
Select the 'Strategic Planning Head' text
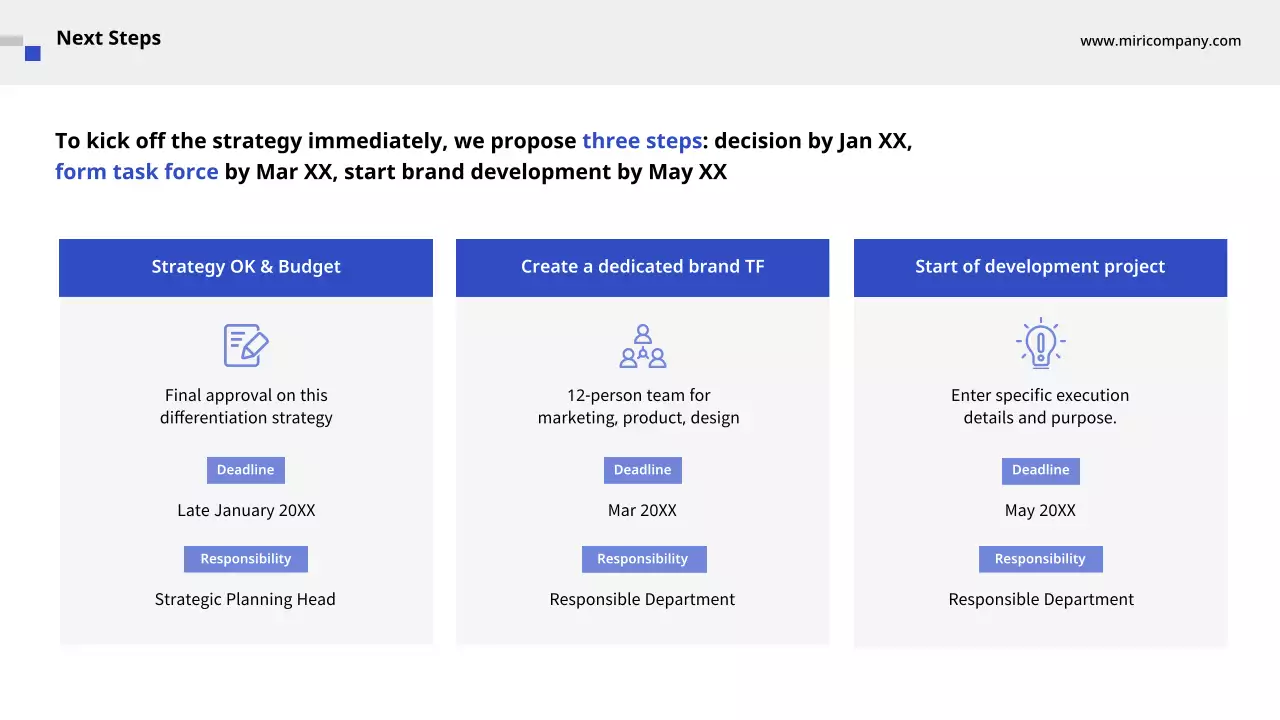(245, 600)
